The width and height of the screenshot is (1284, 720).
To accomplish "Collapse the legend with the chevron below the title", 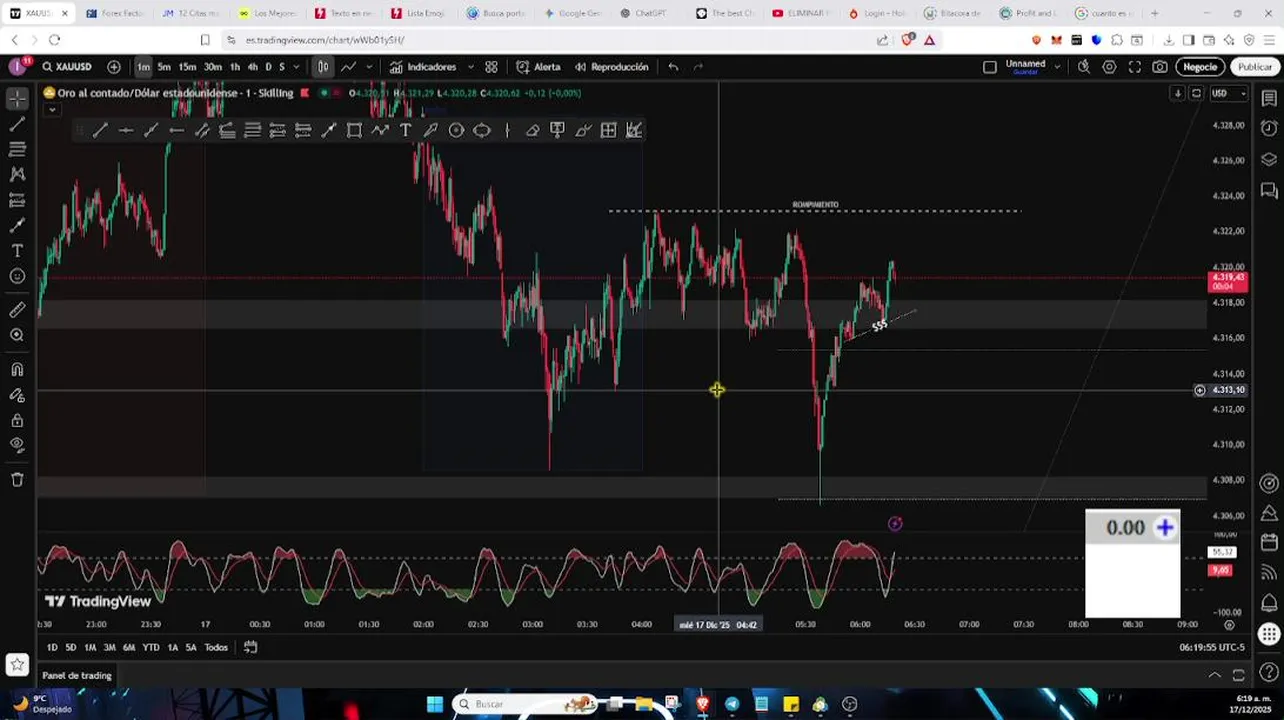I will coord(51,109).
